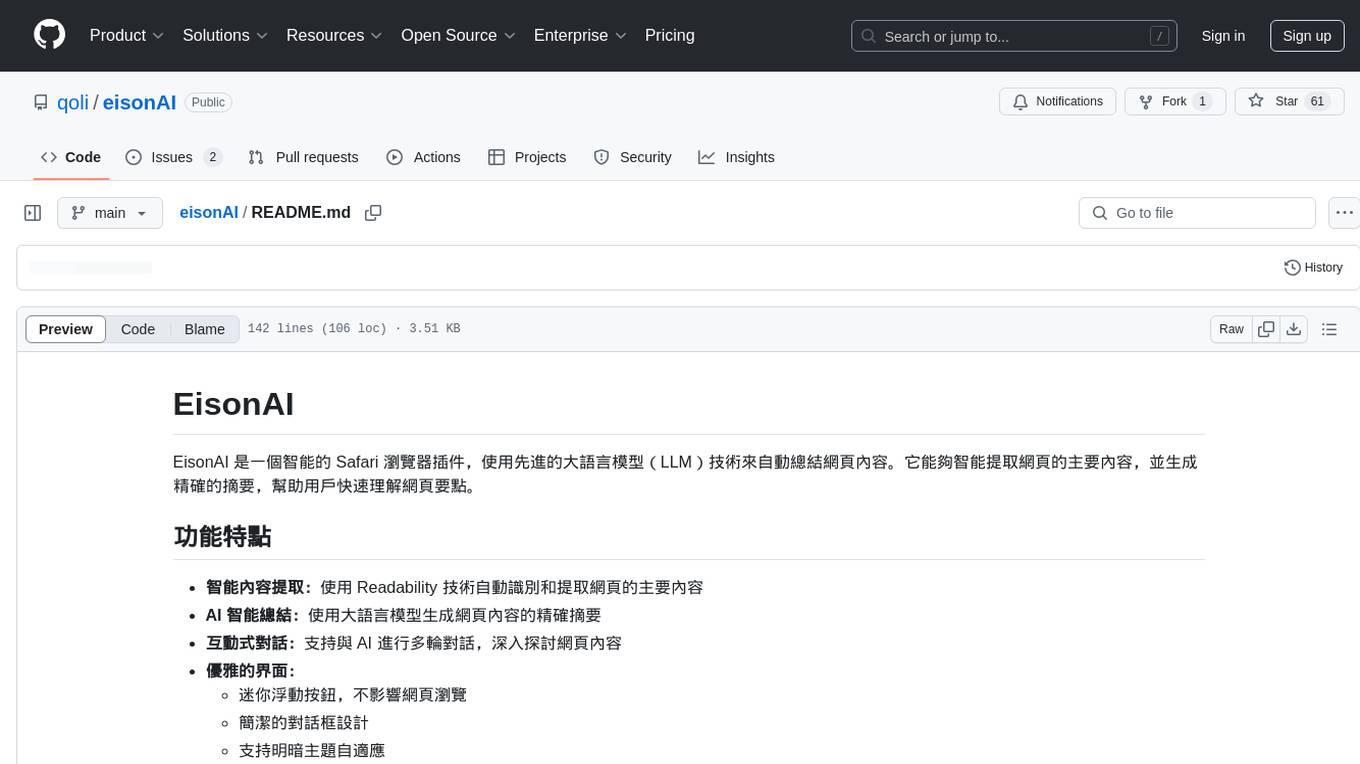This screenshot has height=764, width=1360.
Task: Go to eisonAI root in breadcrumb
Action: pyautogui.click(x=209, y=213)
